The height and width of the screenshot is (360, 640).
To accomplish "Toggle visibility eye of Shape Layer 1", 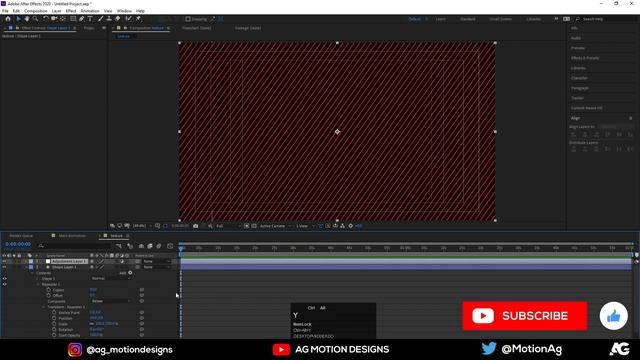I will pyautogui.click(x=4, y=267).
